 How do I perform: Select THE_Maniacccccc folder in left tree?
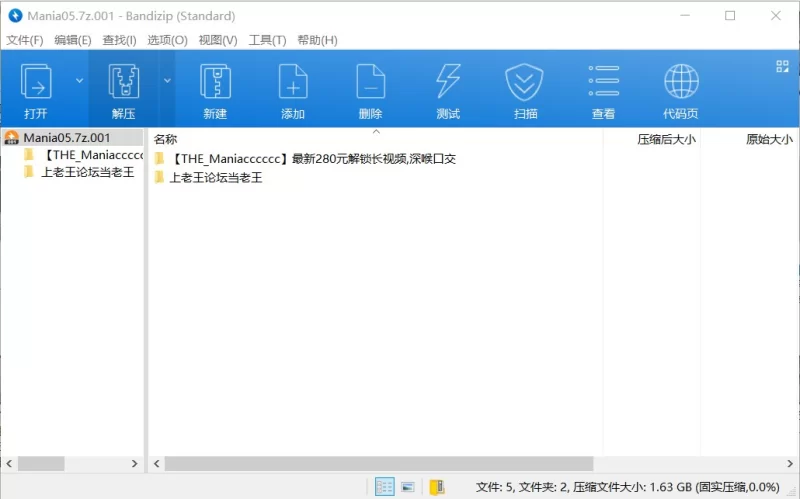pyautogui.click(x=84, y=155)
